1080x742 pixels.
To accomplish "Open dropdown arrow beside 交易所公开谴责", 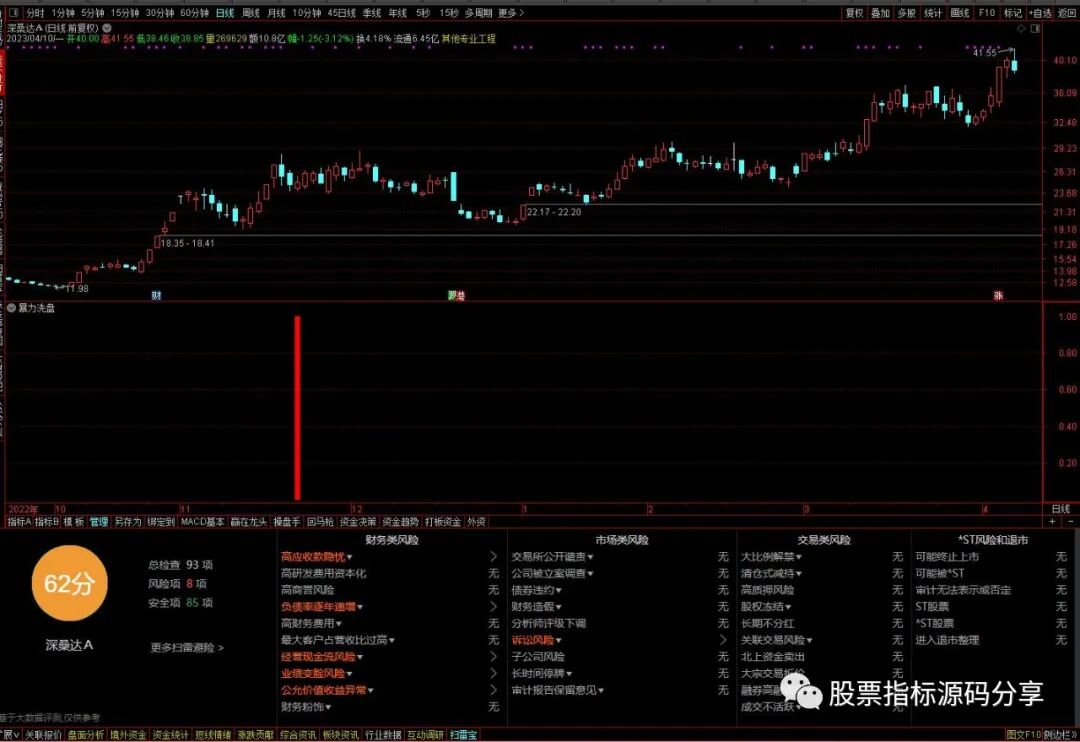I will tap(591, 557).
